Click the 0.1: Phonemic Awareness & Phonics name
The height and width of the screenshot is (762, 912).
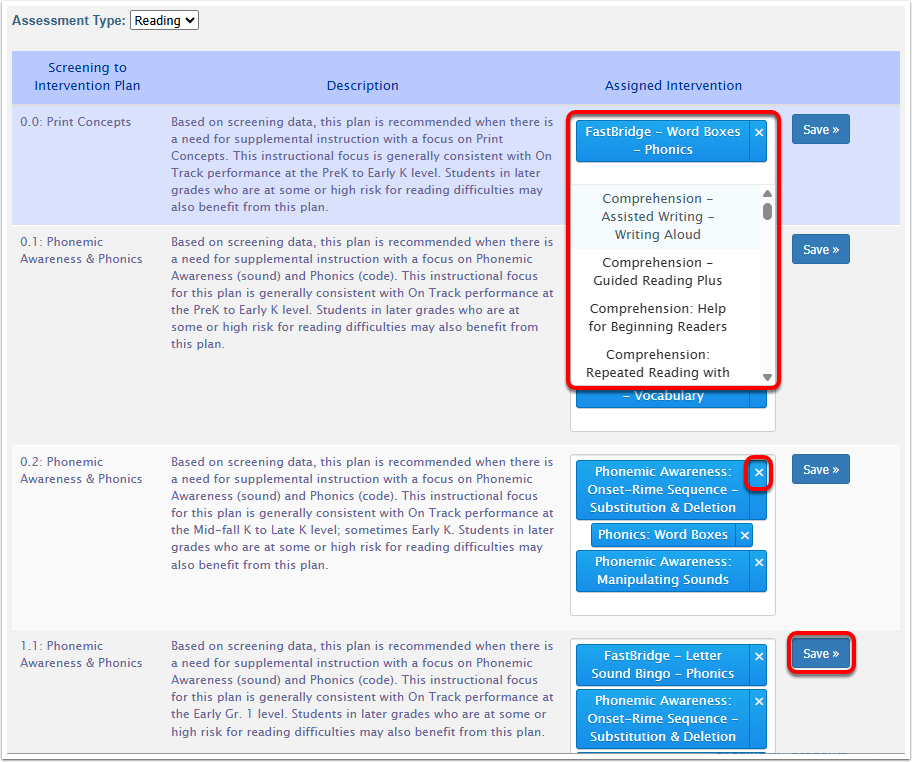tap(81, 250)
